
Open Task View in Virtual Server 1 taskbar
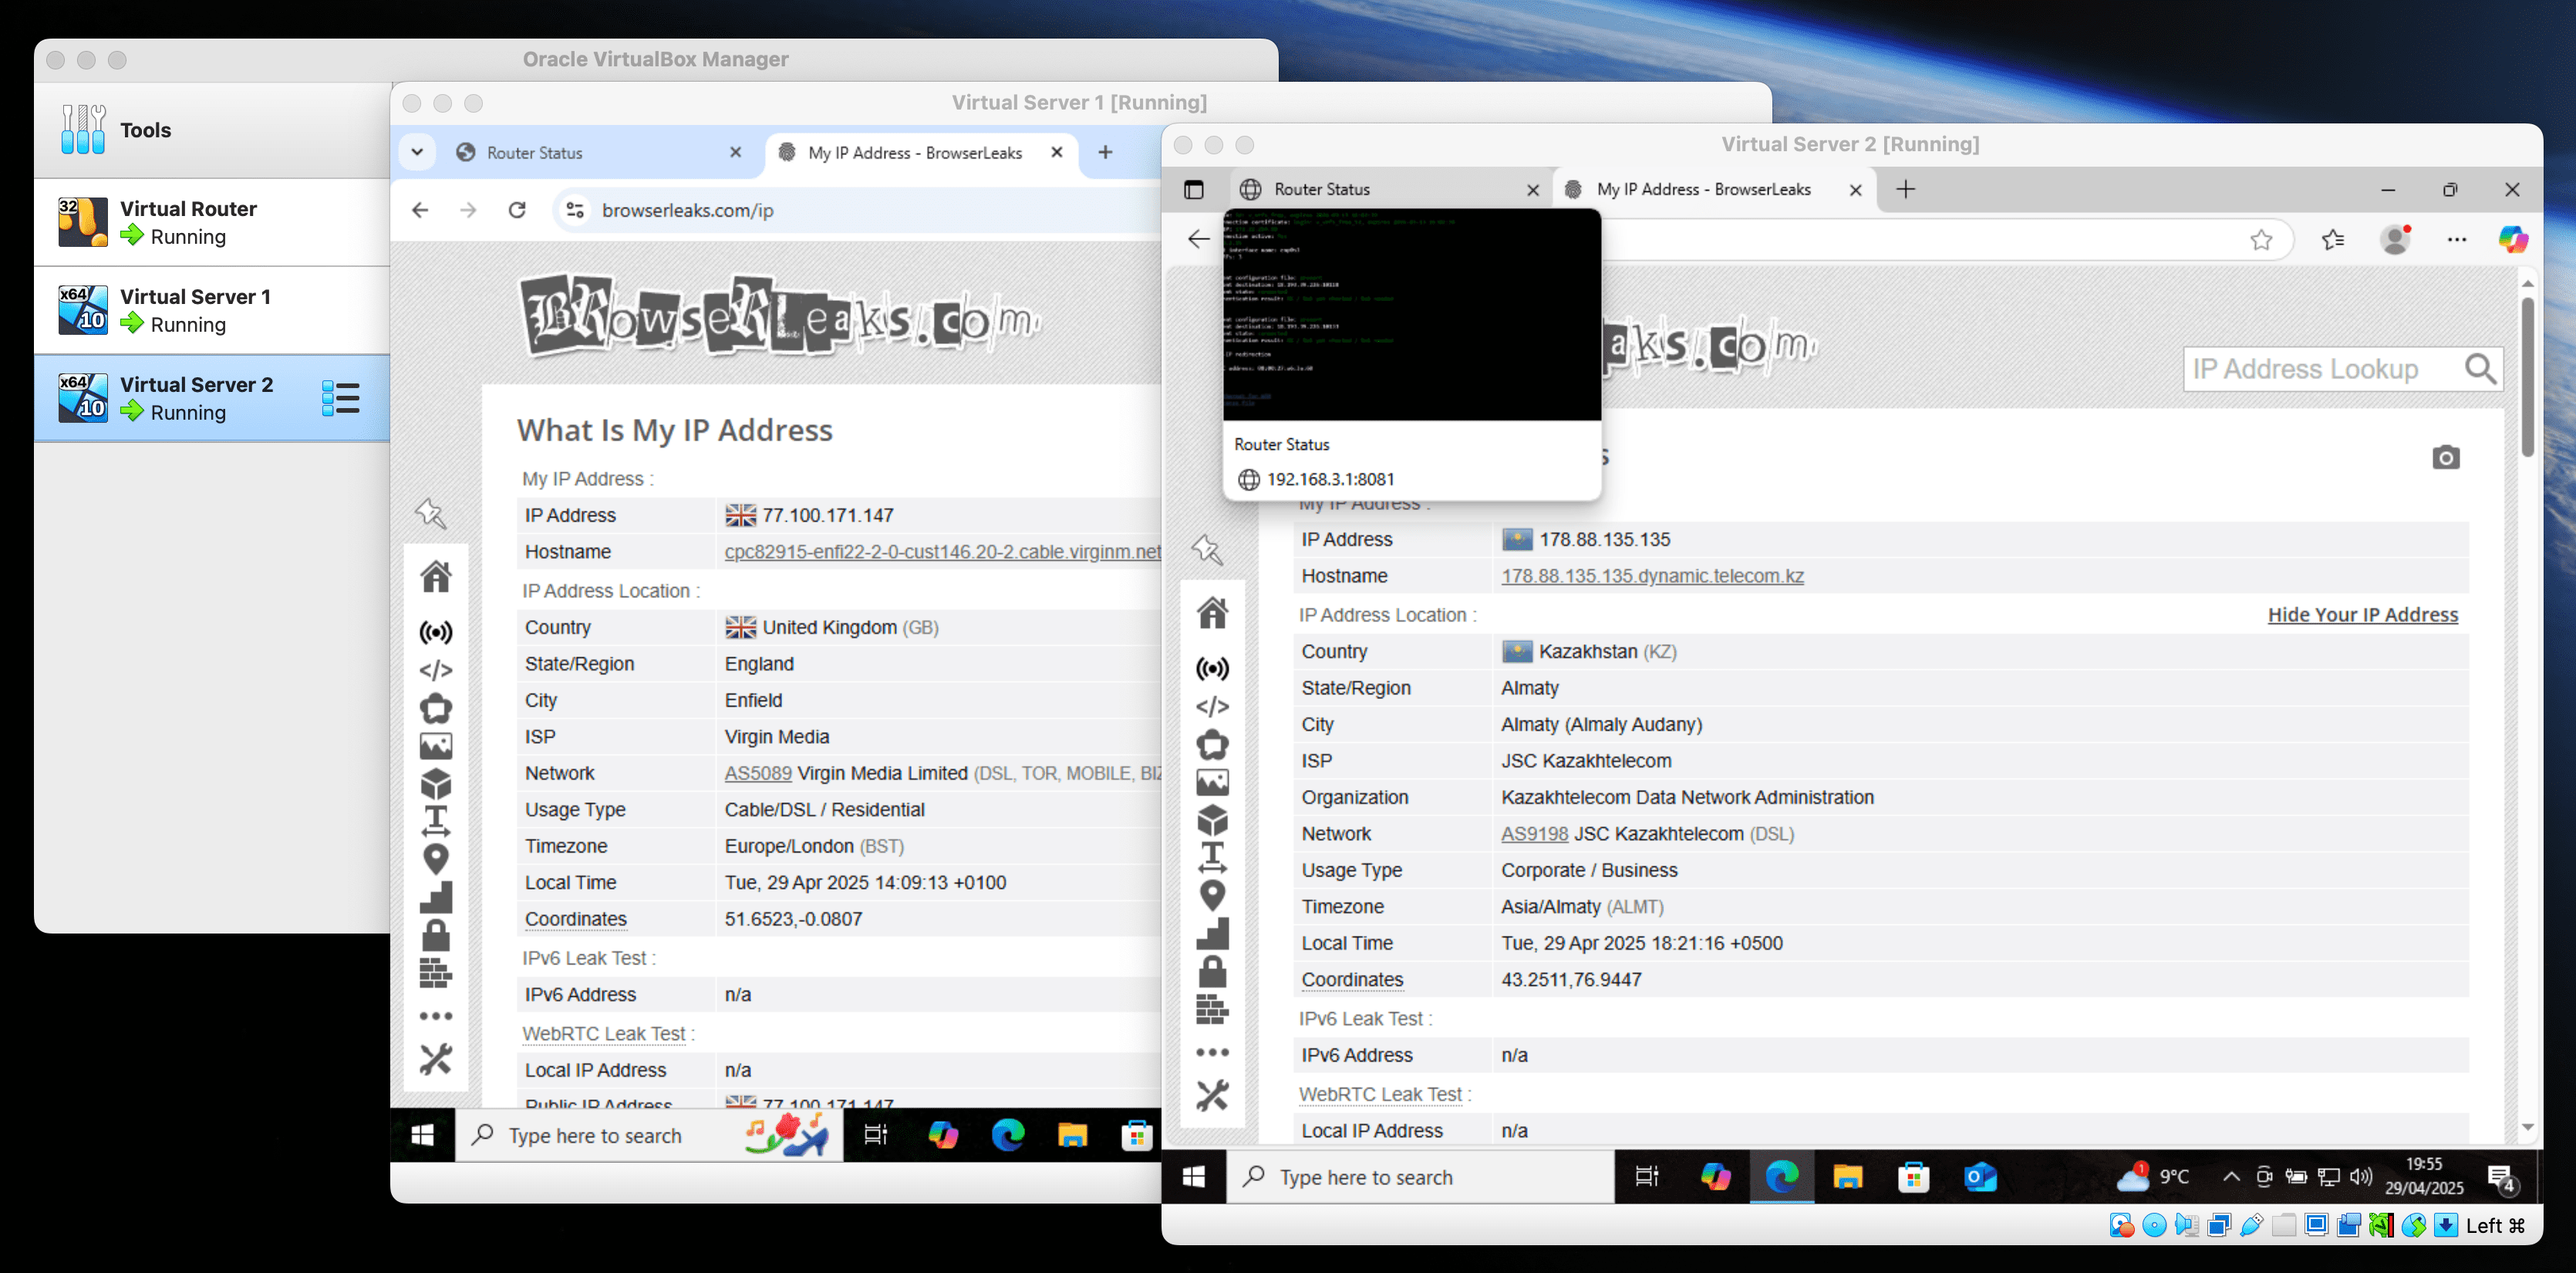coord(875,1135)
